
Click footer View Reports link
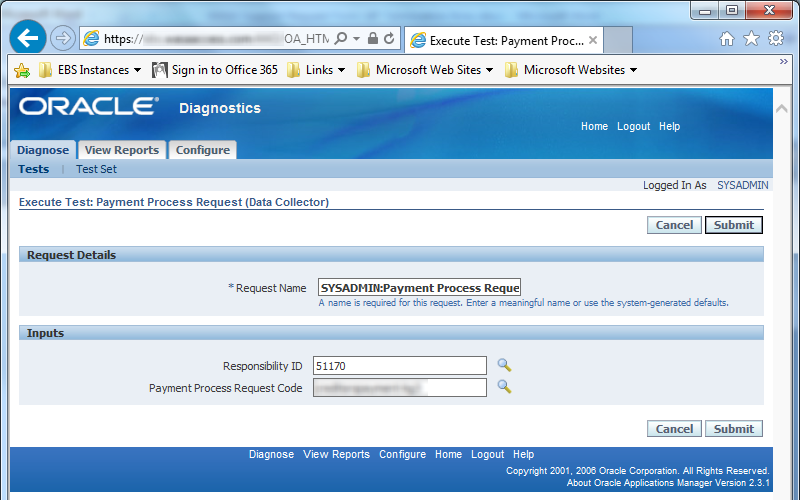336,454
